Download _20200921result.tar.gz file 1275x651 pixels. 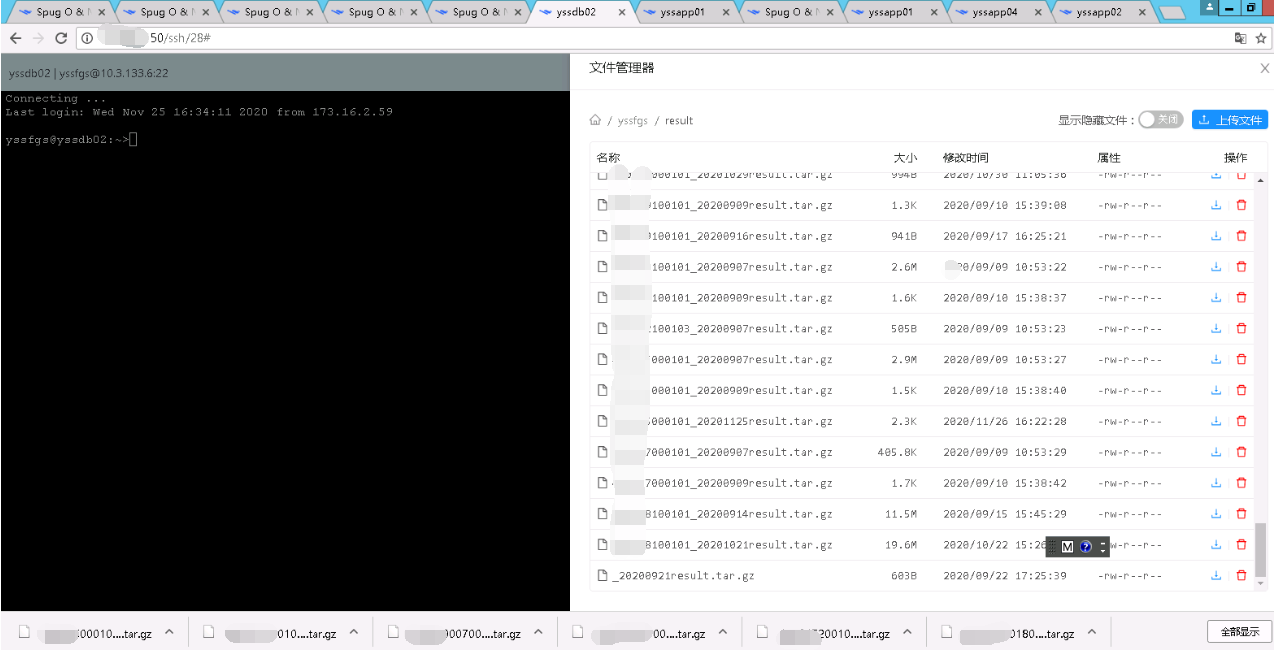(x=1216, y=576)
